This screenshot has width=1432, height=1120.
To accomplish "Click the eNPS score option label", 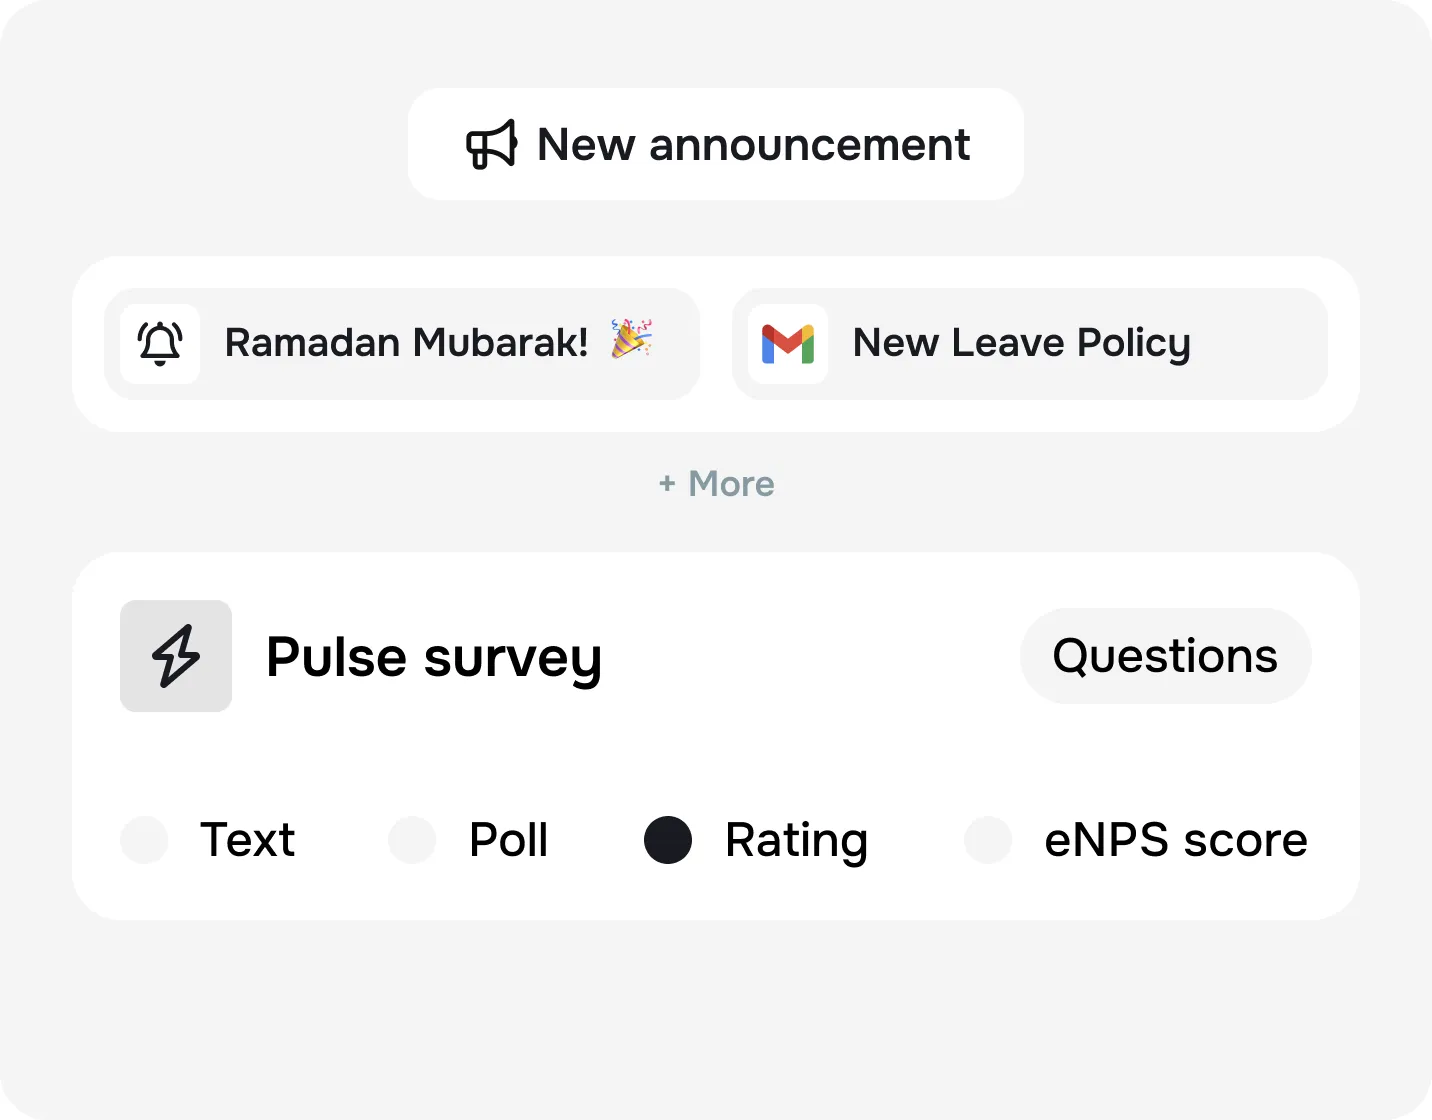I will [1176, 840].
